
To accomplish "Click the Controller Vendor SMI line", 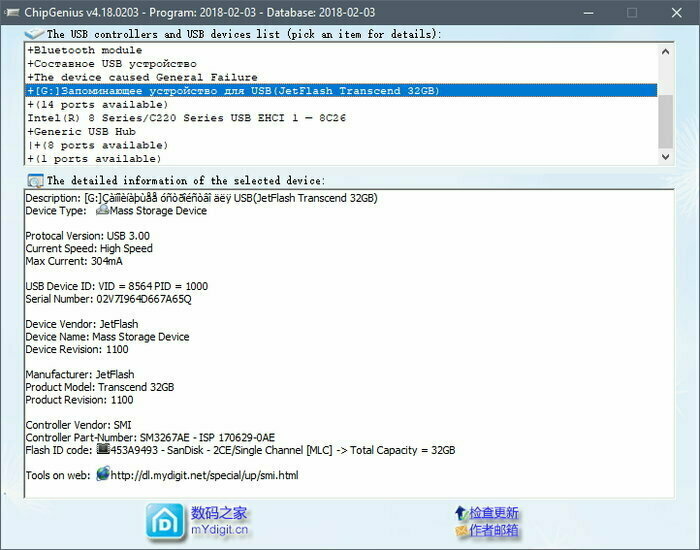I will point(78,425).
